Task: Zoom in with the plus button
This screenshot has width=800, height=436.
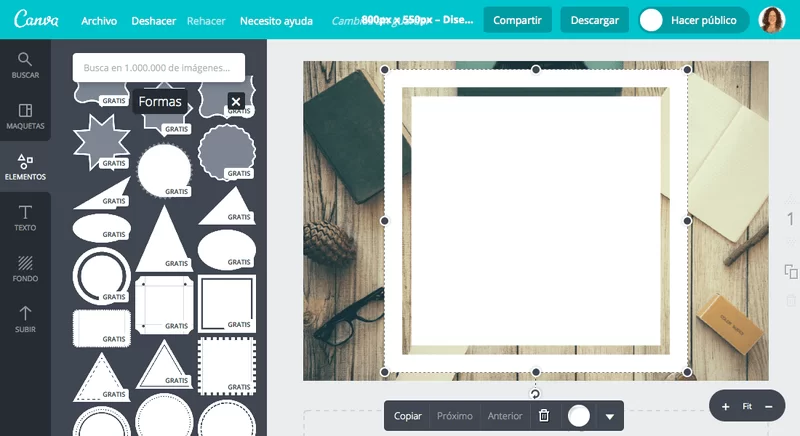Action: 726,406
